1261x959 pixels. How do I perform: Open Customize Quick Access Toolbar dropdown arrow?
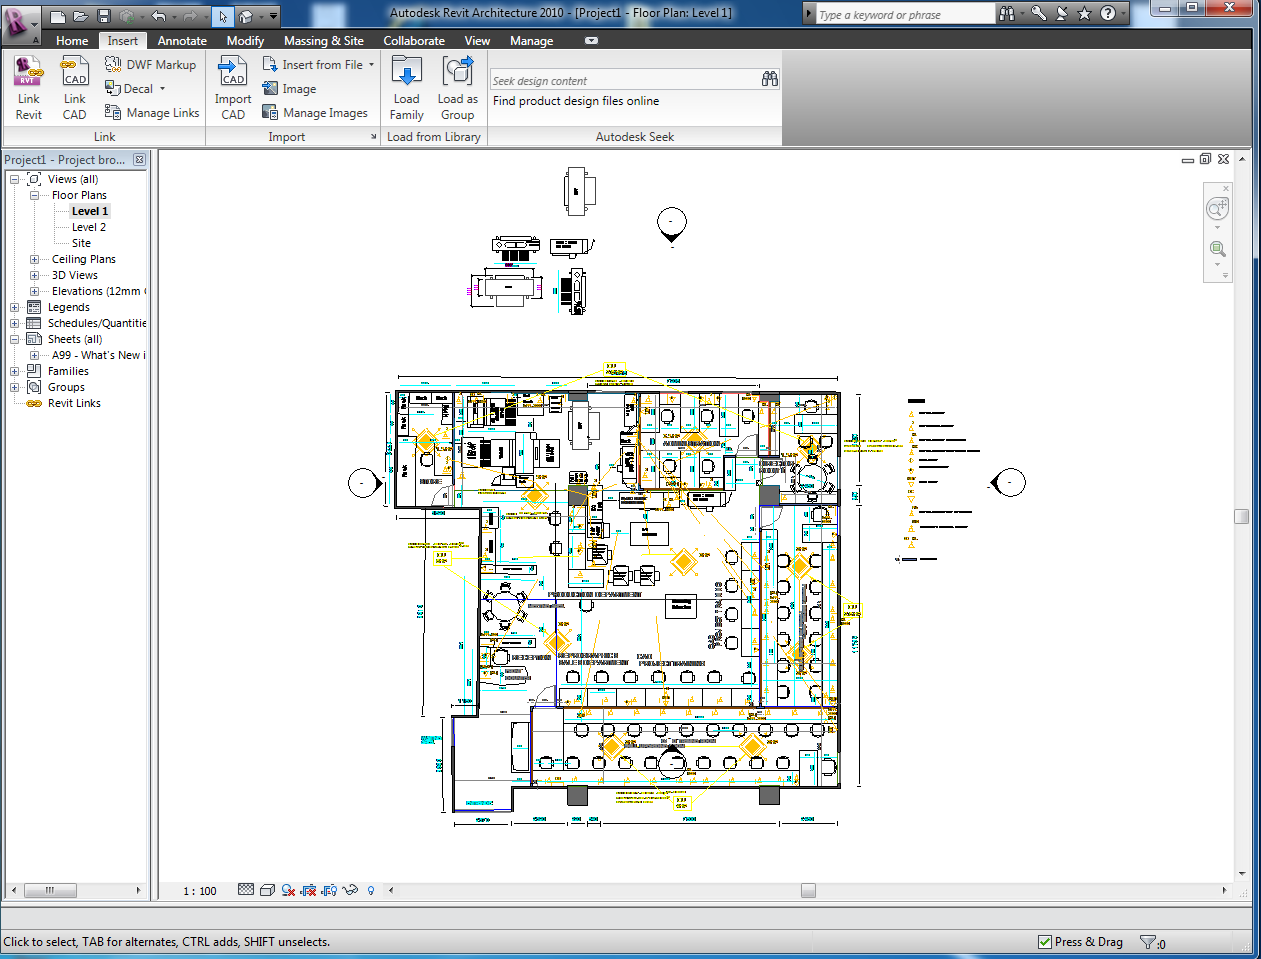point(274,16)
